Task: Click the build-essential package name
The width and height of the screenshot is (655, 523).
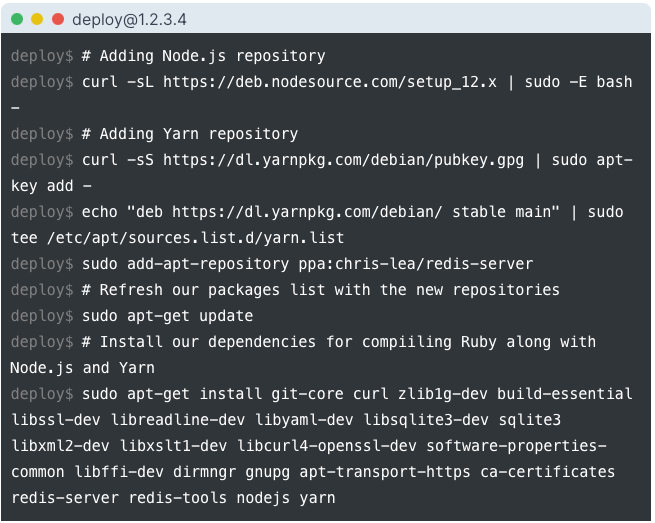Action: (x=565, y=394)
